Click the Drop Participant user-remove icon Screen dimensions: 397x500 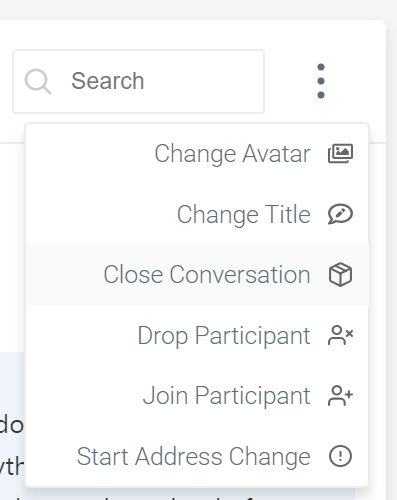(340, 335)
